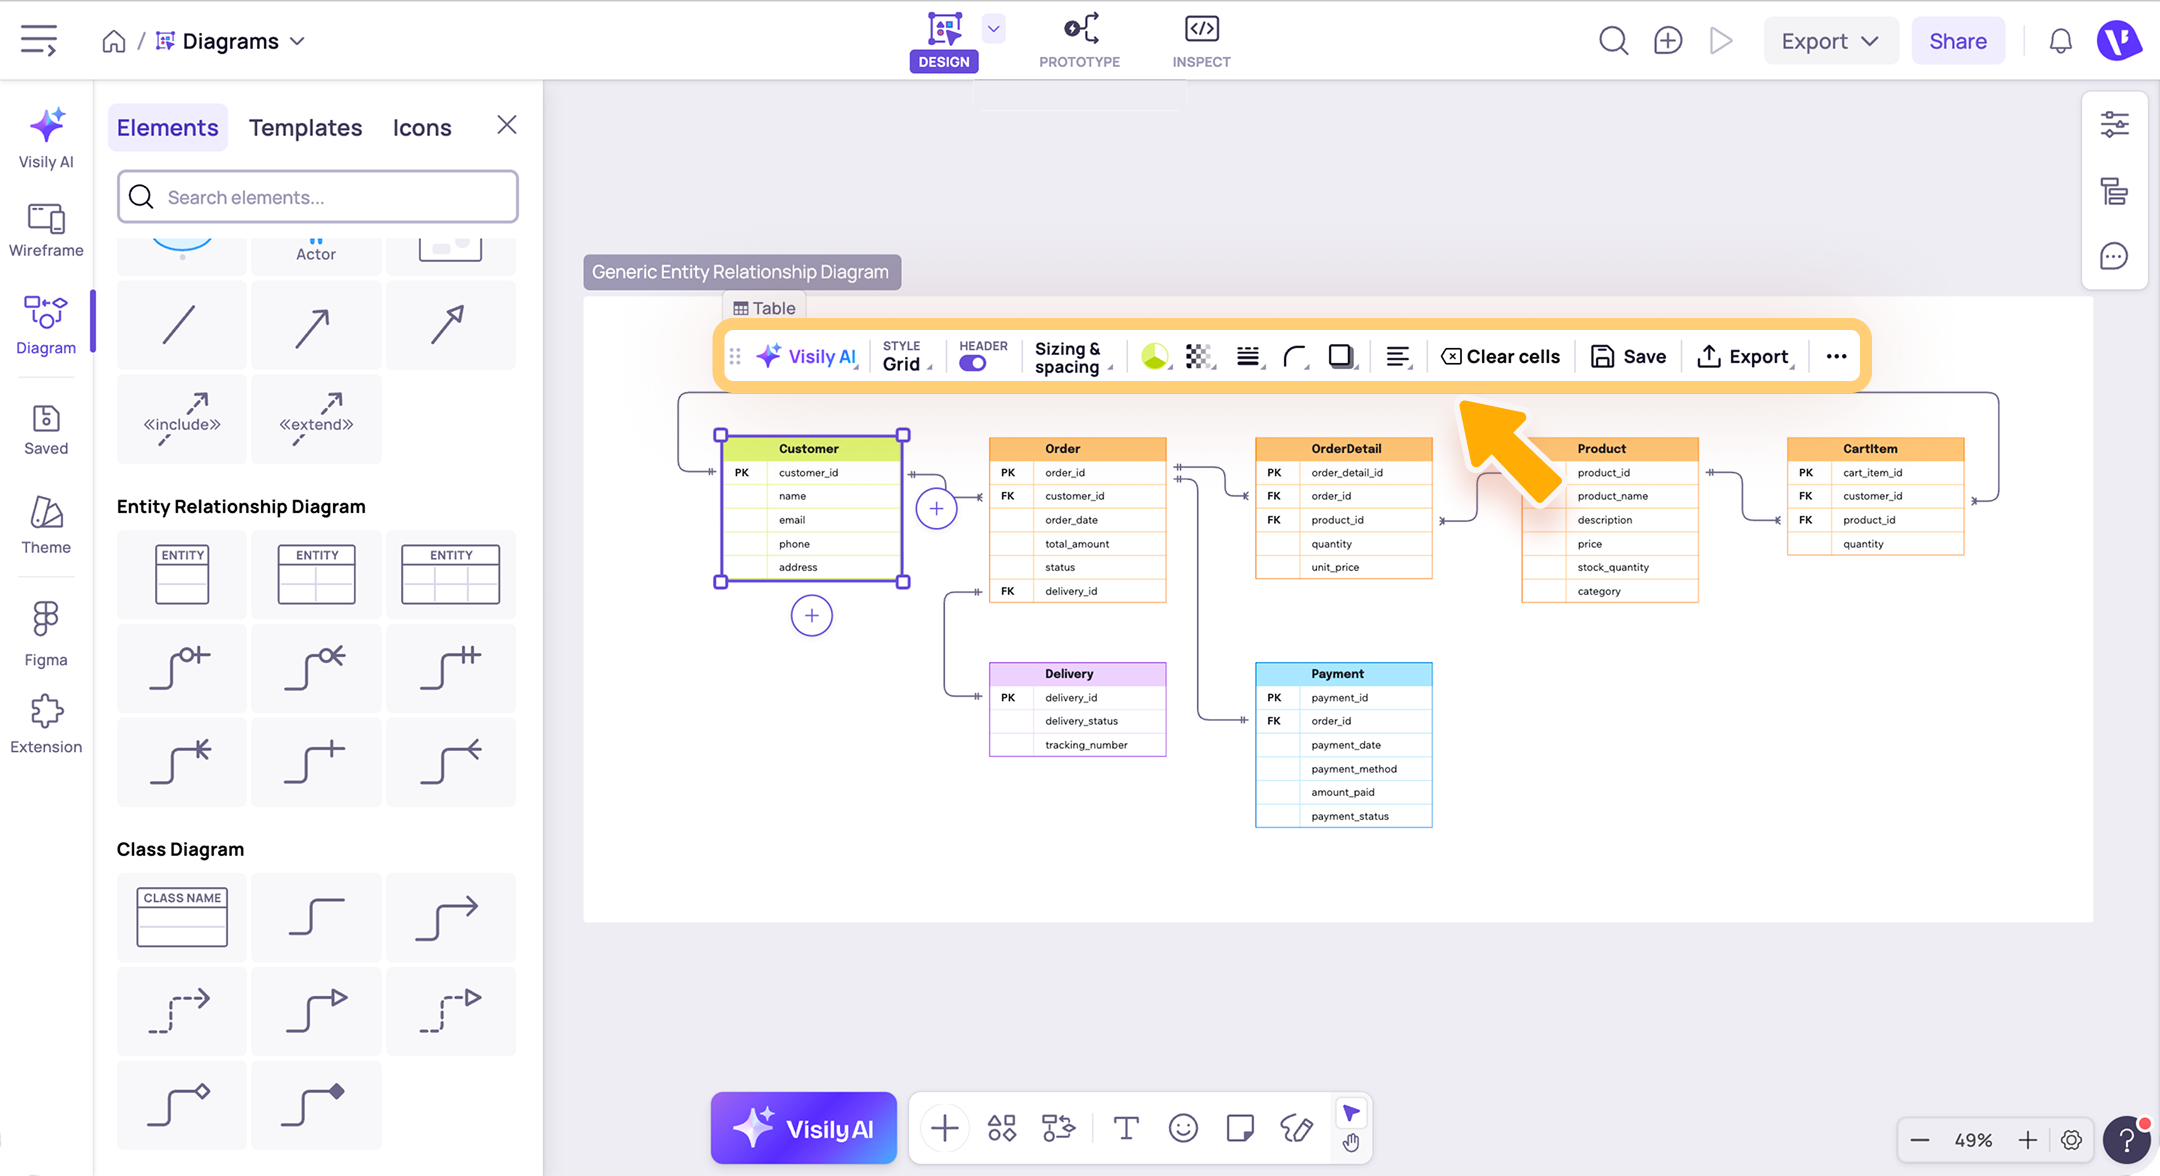Viewport: 2160px width, 1176px height.
Task: Select the hand pan tool
Action: [x=1351, y=1143]
